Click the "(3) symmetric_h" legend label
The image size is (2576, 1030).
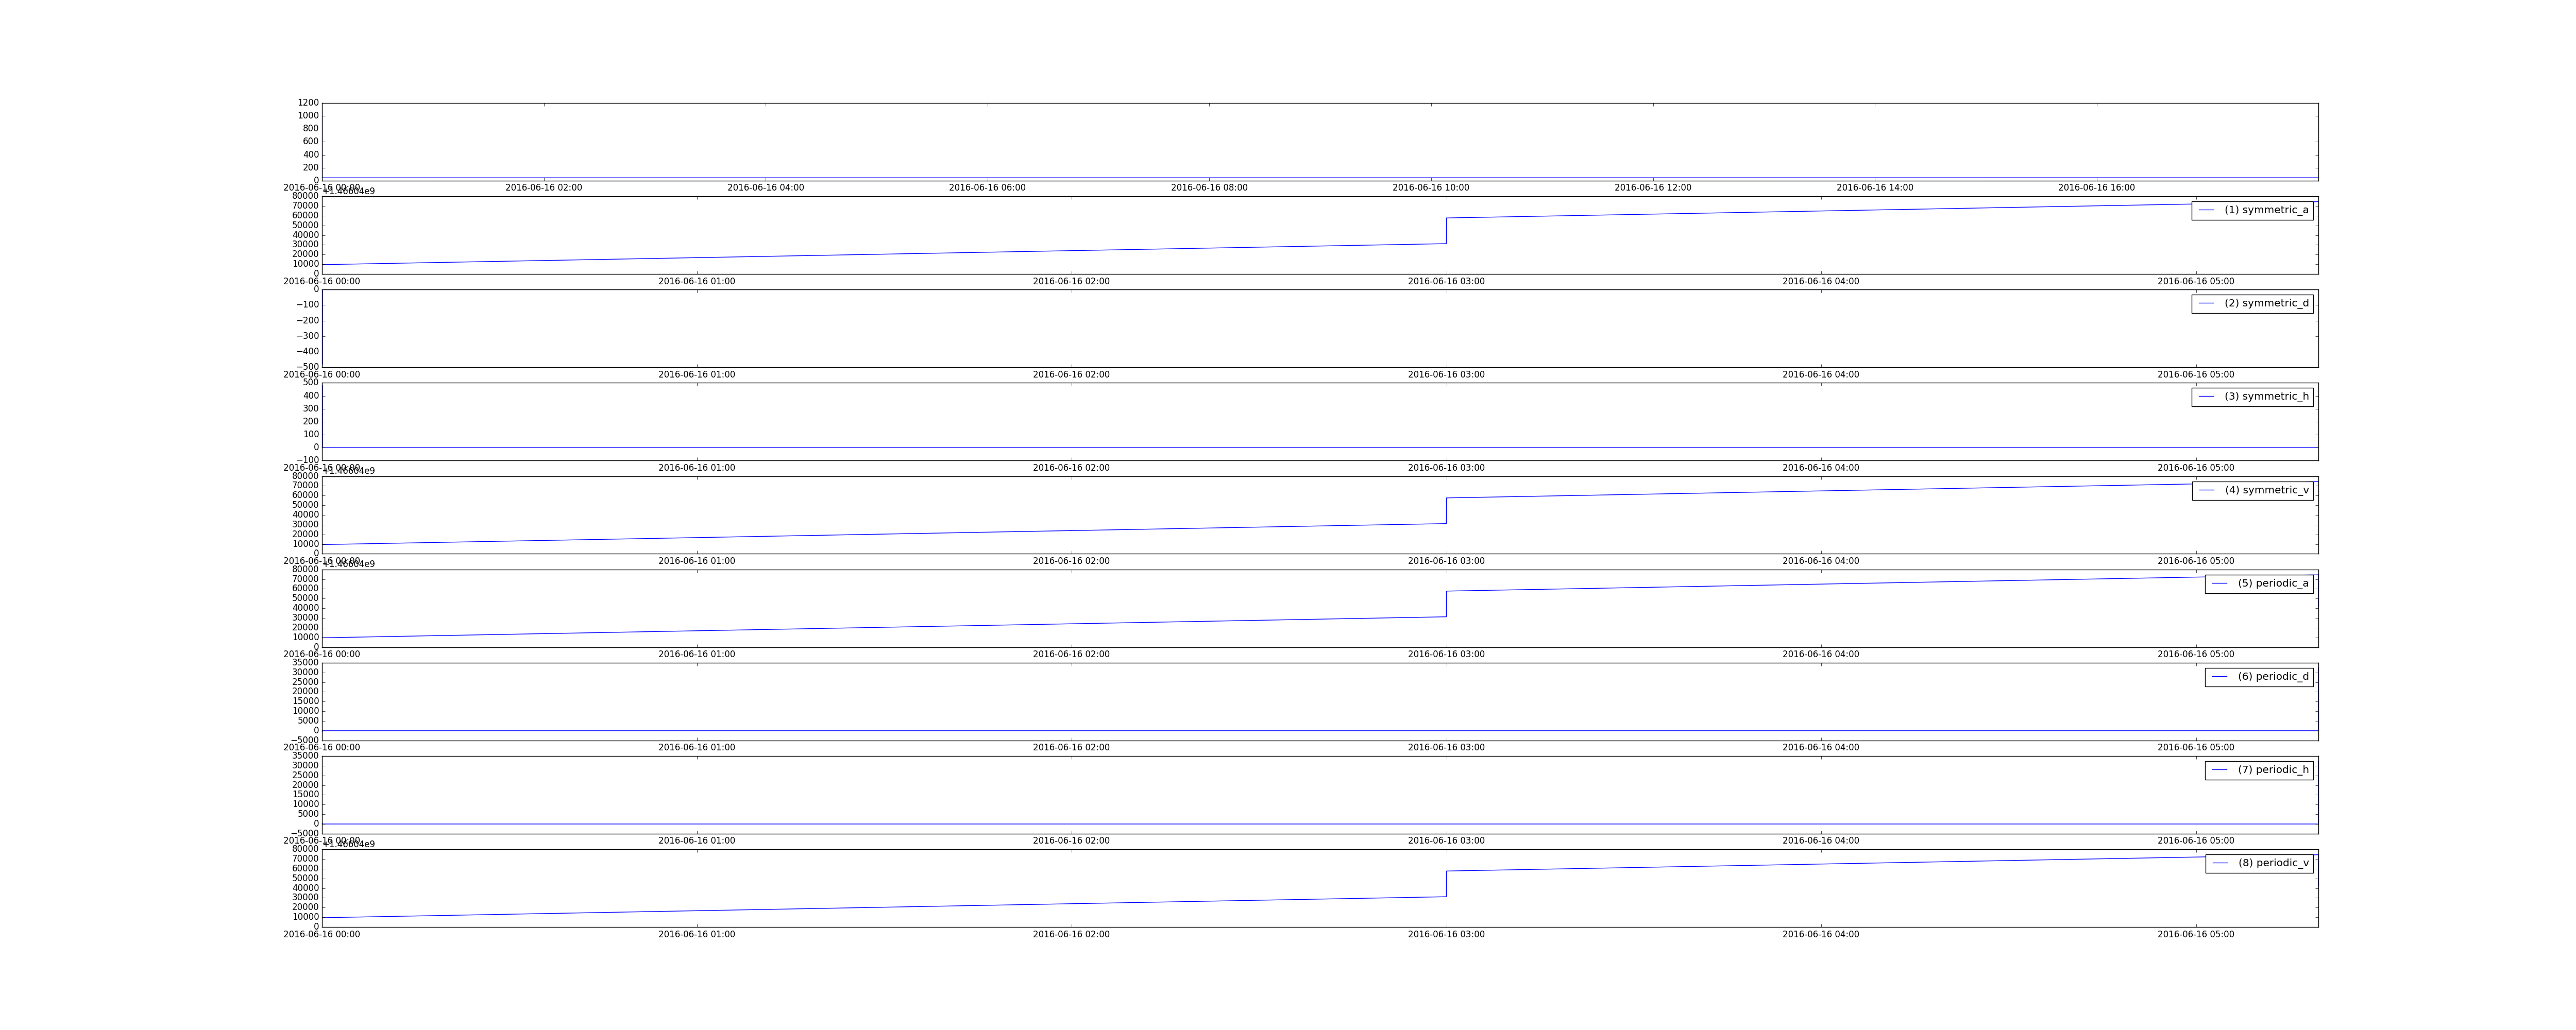coord(2266,396)
